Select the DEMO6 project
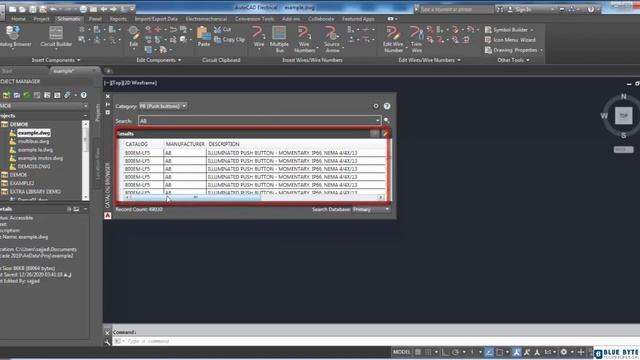The width and height of the screenshot is (640, 360). (18, 175)
